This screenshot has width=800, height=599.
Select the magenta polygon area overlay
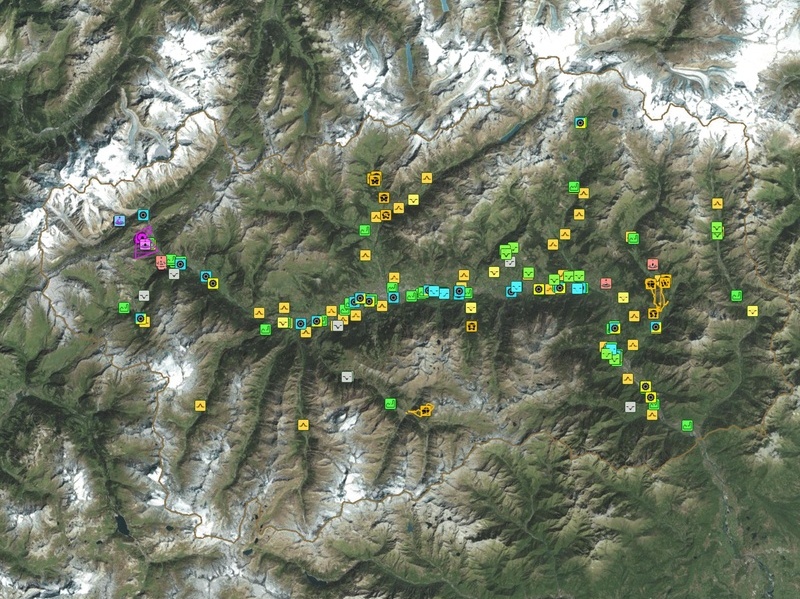pos(146,243)
